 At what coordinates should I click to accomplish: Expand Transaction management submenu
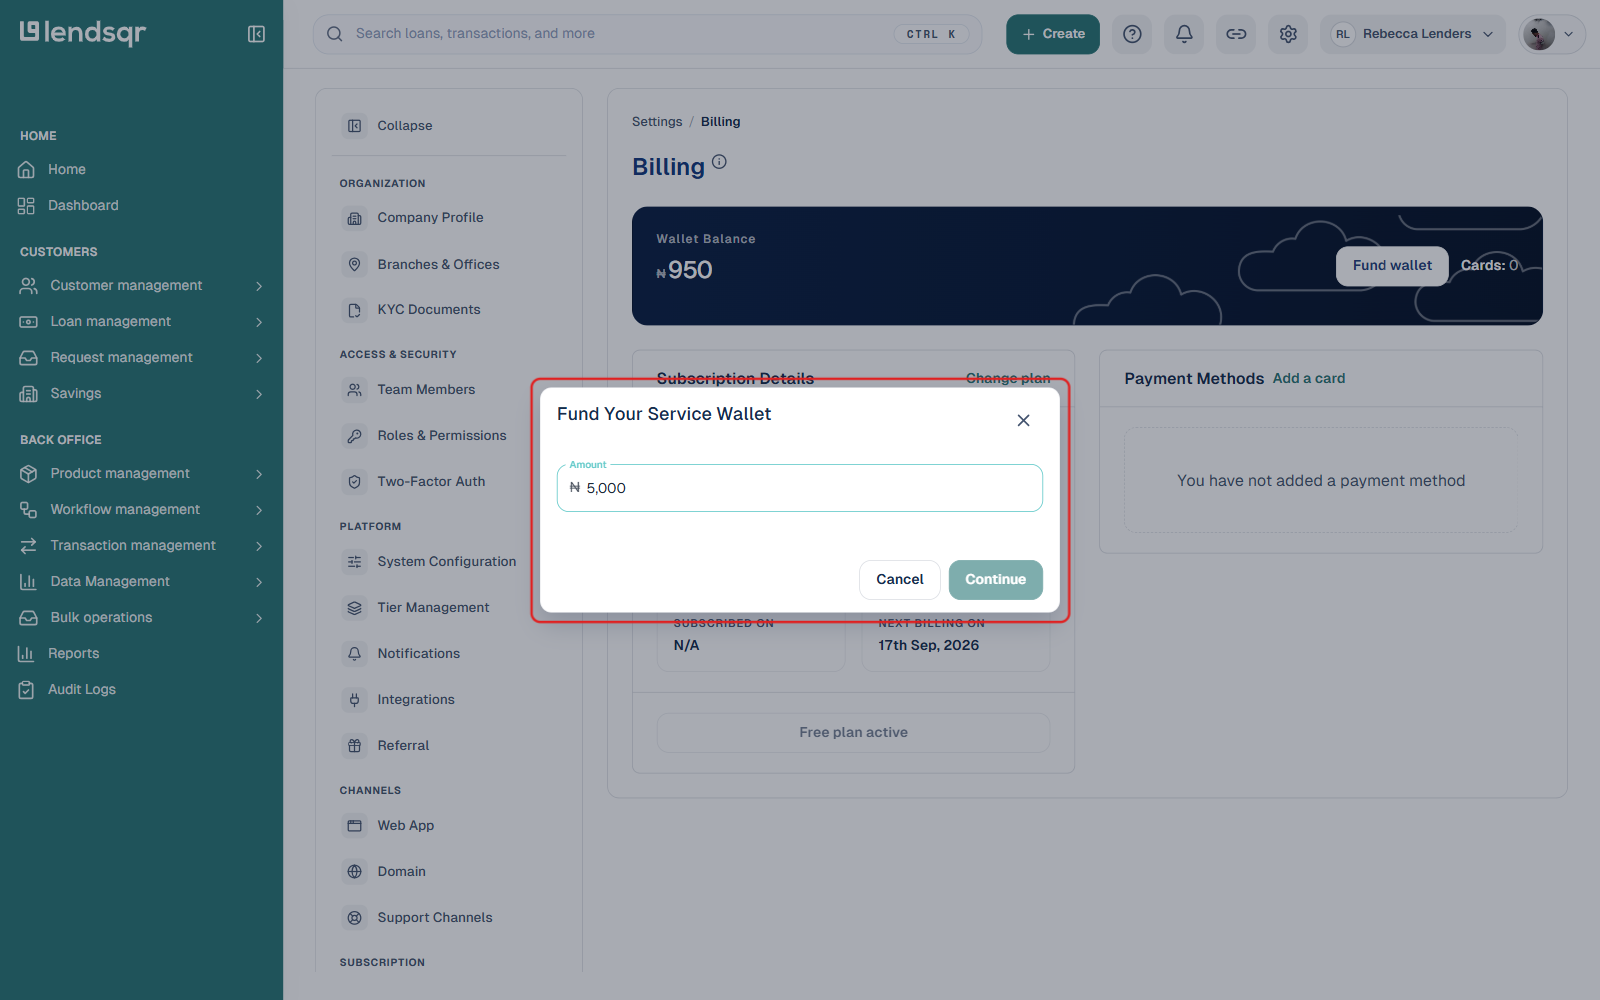pyautogui.click(x=259, y=546)
